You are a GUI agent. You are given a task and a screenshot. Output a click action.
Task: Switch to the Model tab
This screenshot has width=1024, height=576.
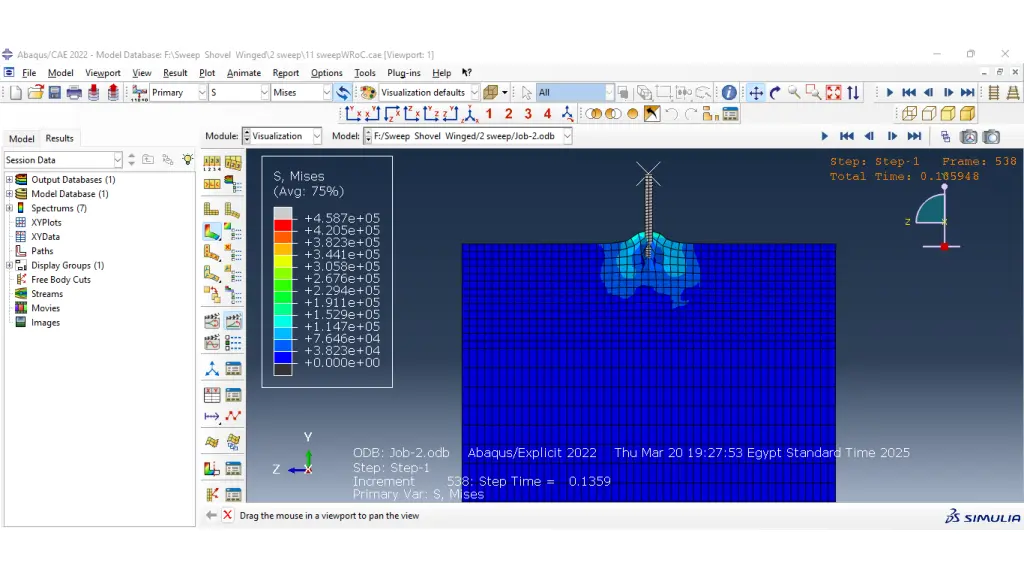(21, 138)
